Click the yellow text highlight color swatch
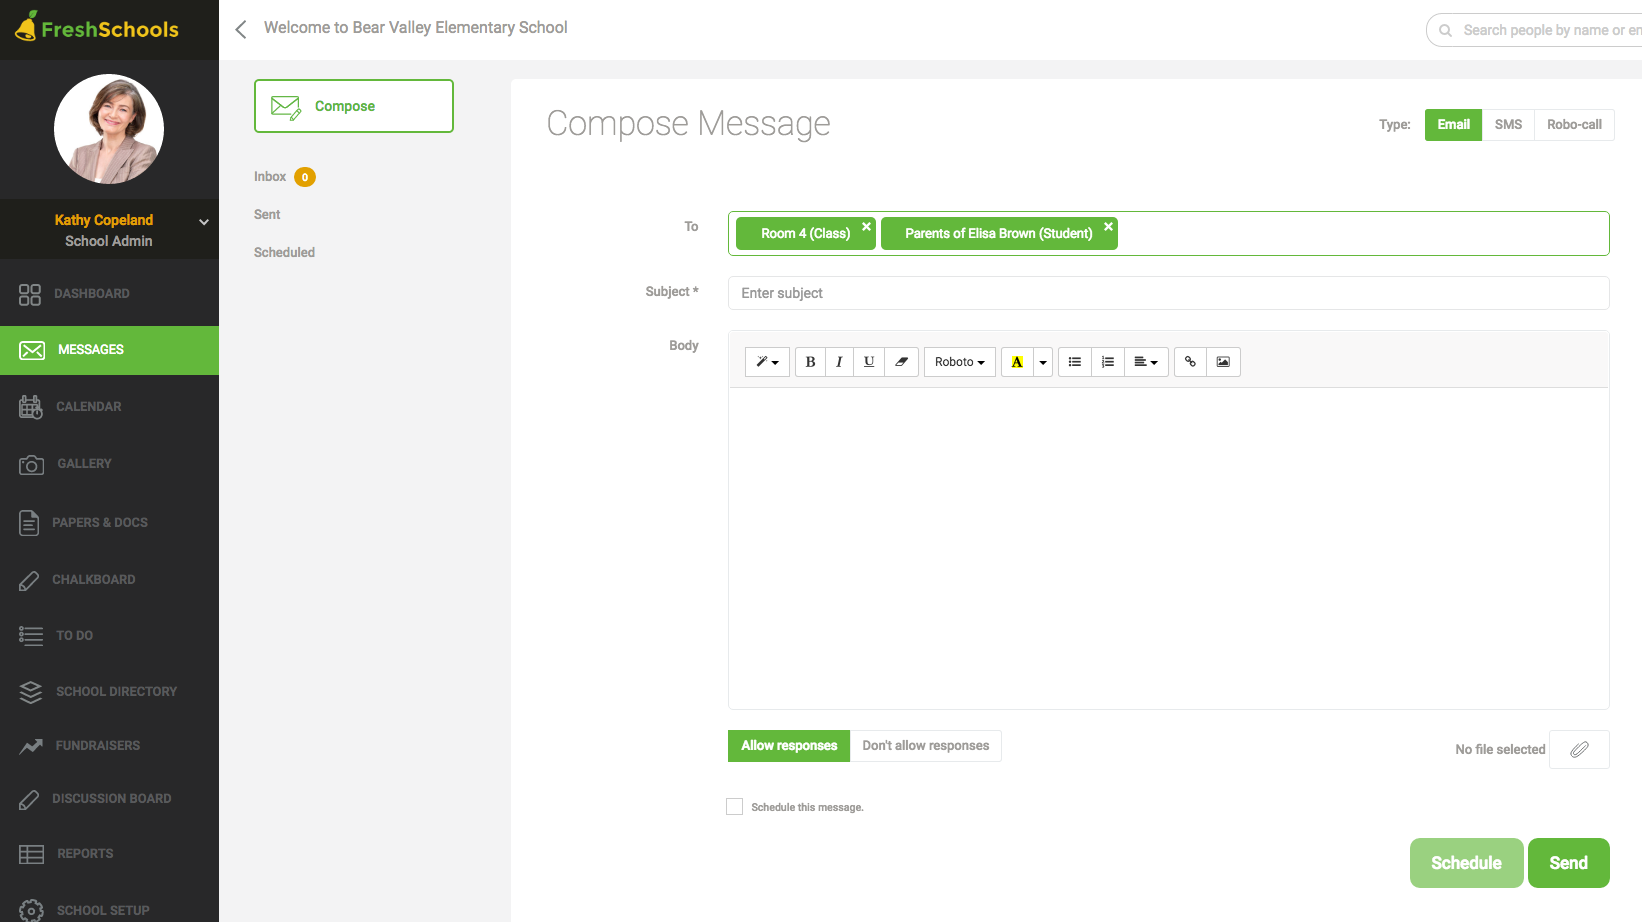The width and height of the screenshot is (1642, 922). coord(1017,362)
